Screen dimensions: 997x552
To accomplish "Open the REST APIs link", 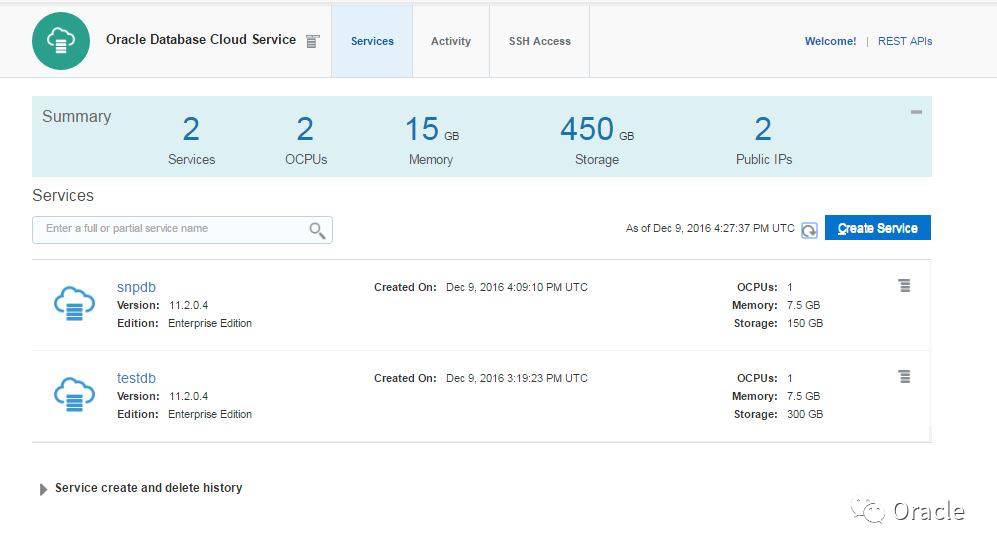I will [x=905, y=41].
